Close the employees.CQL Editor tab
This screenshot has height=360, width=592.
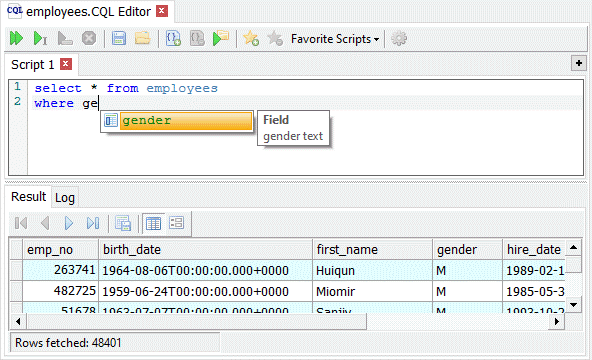162,11
